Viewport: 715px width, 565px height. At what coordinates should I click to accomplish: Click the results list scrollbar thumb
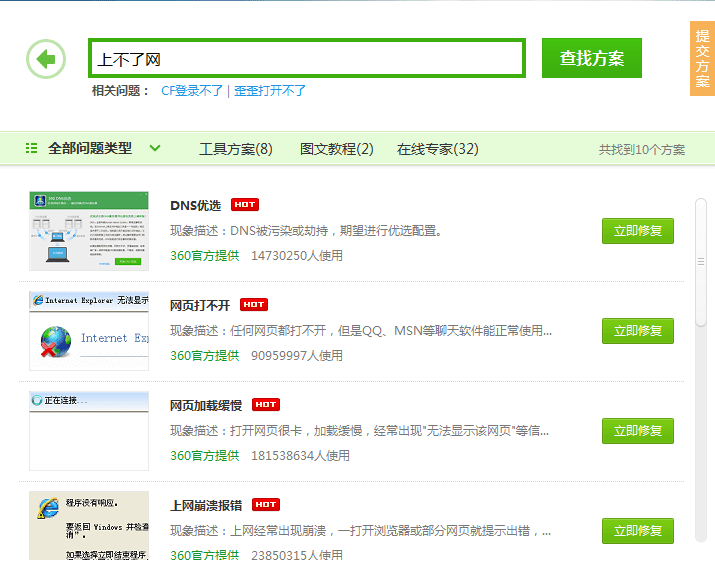pyautogui.click(x=701, y=262)
